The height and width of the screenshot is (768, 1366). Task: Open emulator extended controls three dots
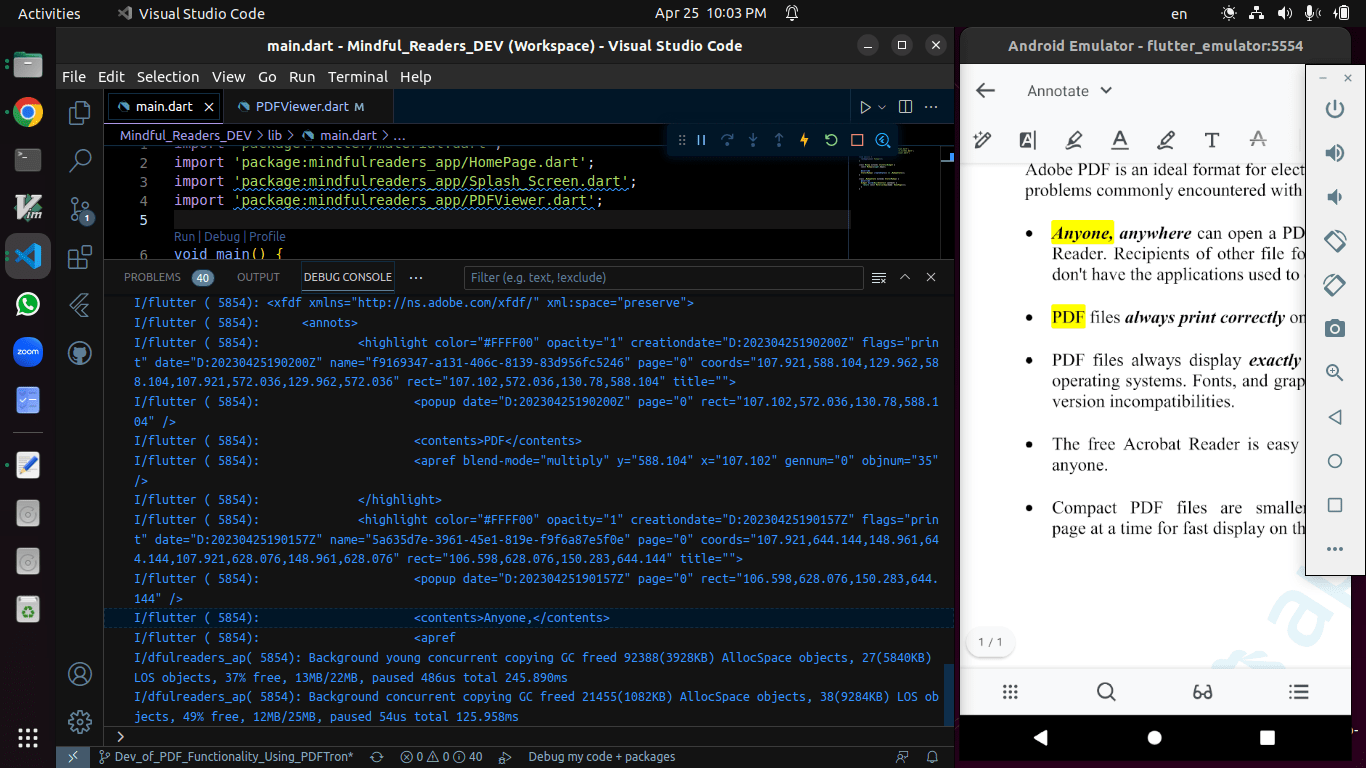1334,549
